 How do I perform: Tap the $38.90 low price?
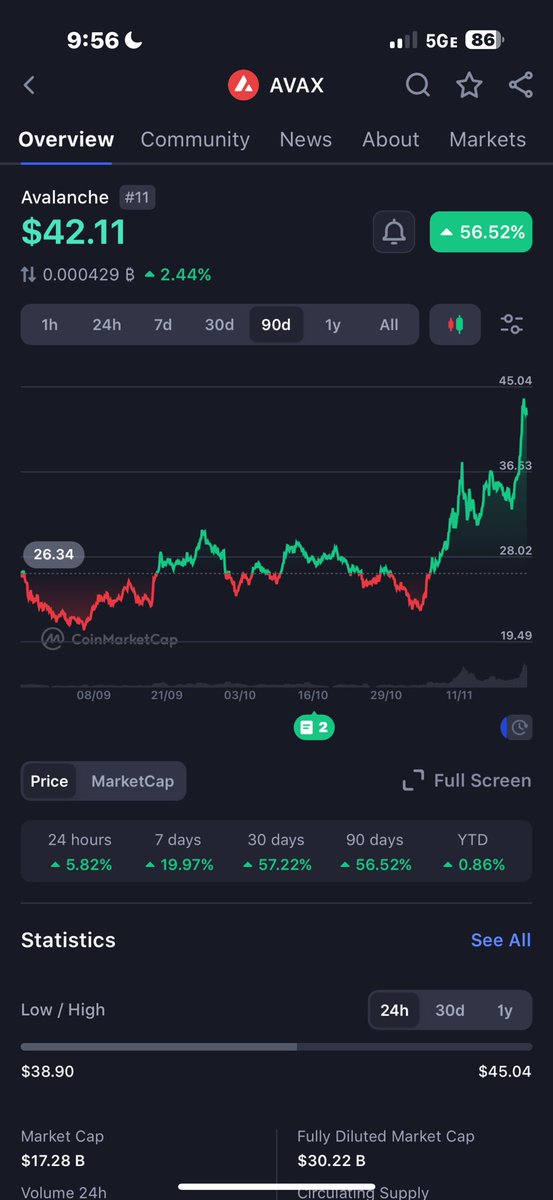pos(47,1072)
